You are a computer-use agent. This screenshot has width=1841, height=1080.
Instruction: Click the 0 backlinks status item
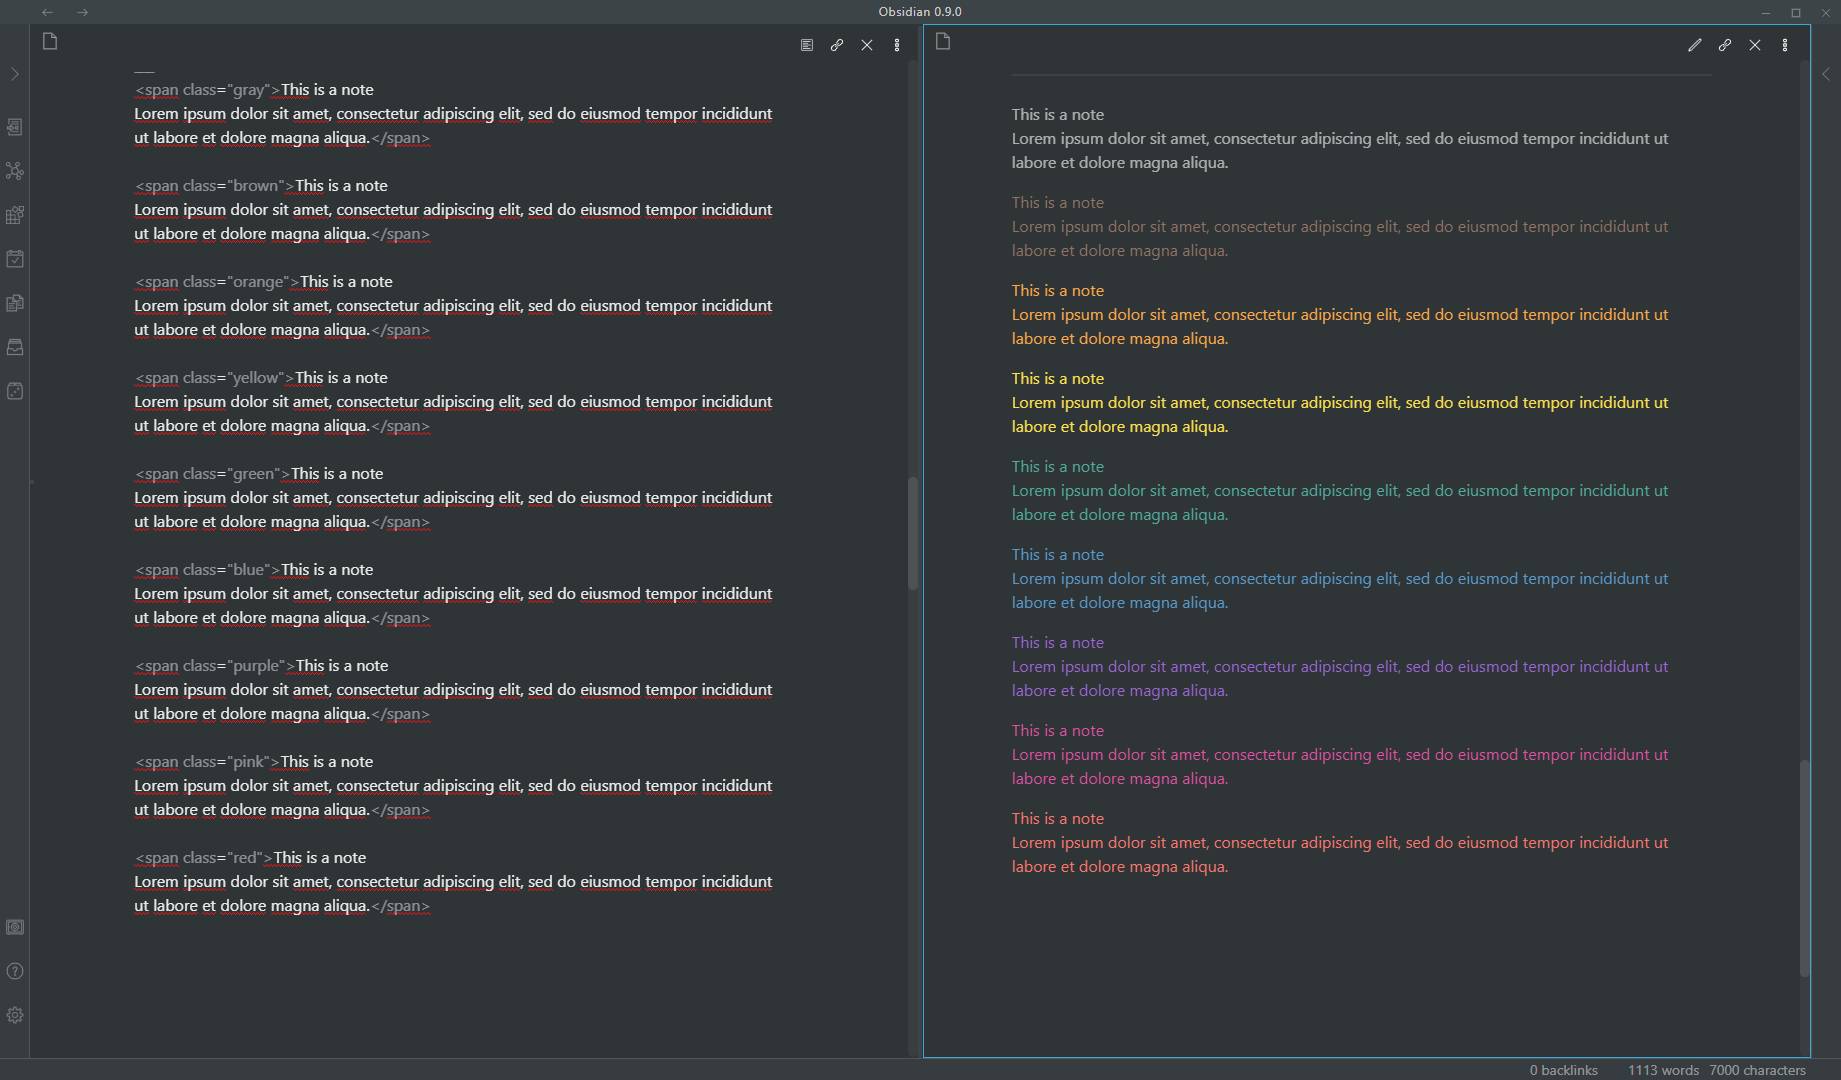1563,1070
